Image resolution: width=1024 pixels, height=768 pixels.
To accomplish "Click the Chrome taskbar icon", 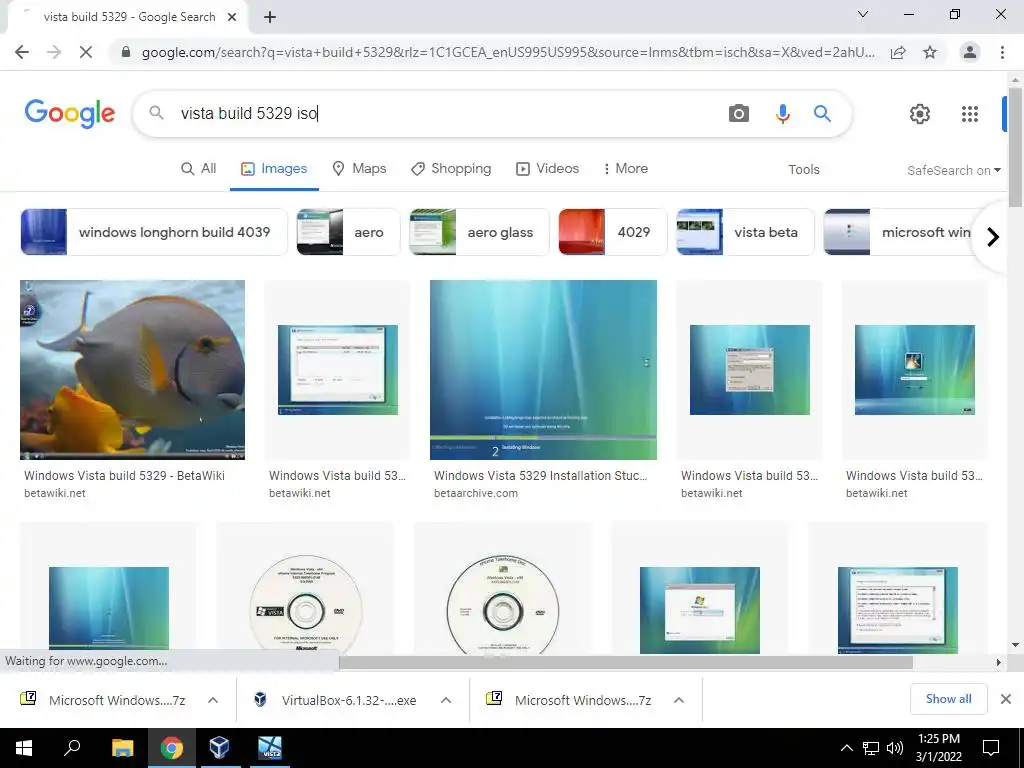I will click(x=171, y=748).
